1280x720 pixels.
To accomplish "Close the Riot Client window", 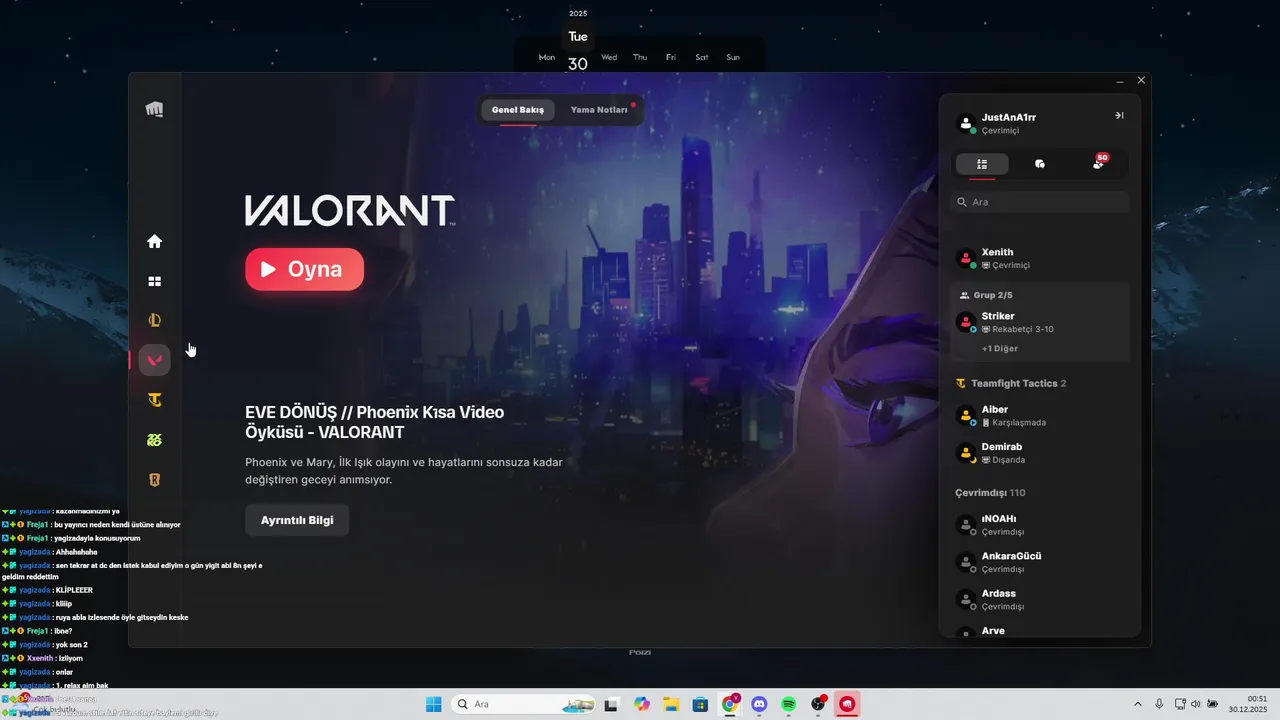I will 1141,80.
